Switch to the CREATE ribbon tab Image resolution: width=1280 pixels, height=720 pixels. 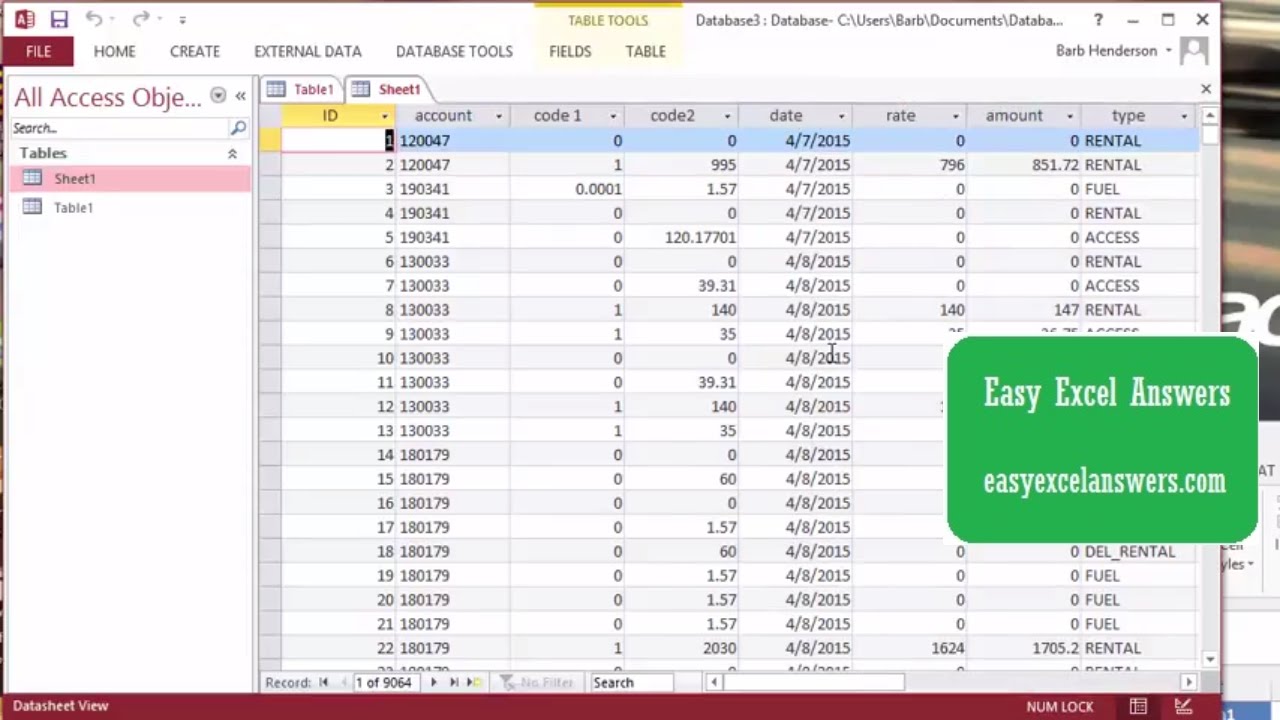click(195, 51)
